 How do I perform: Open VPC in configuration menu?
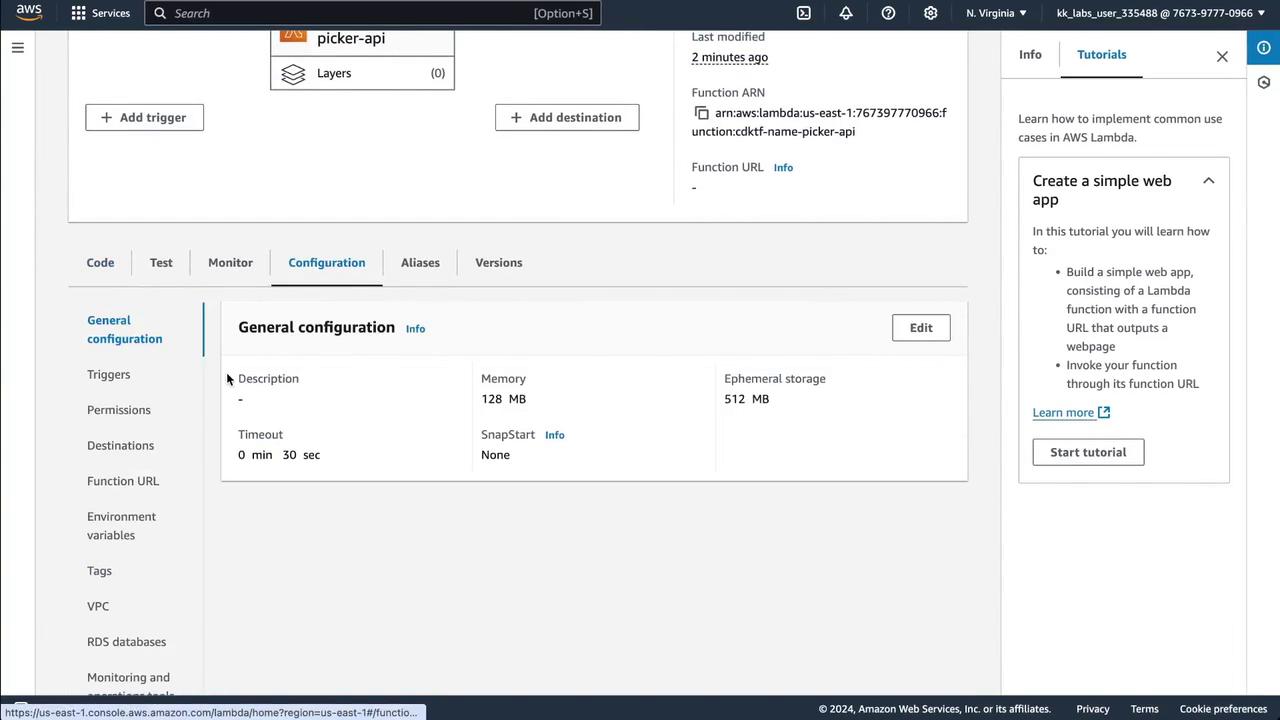click(x=98, y=606)
